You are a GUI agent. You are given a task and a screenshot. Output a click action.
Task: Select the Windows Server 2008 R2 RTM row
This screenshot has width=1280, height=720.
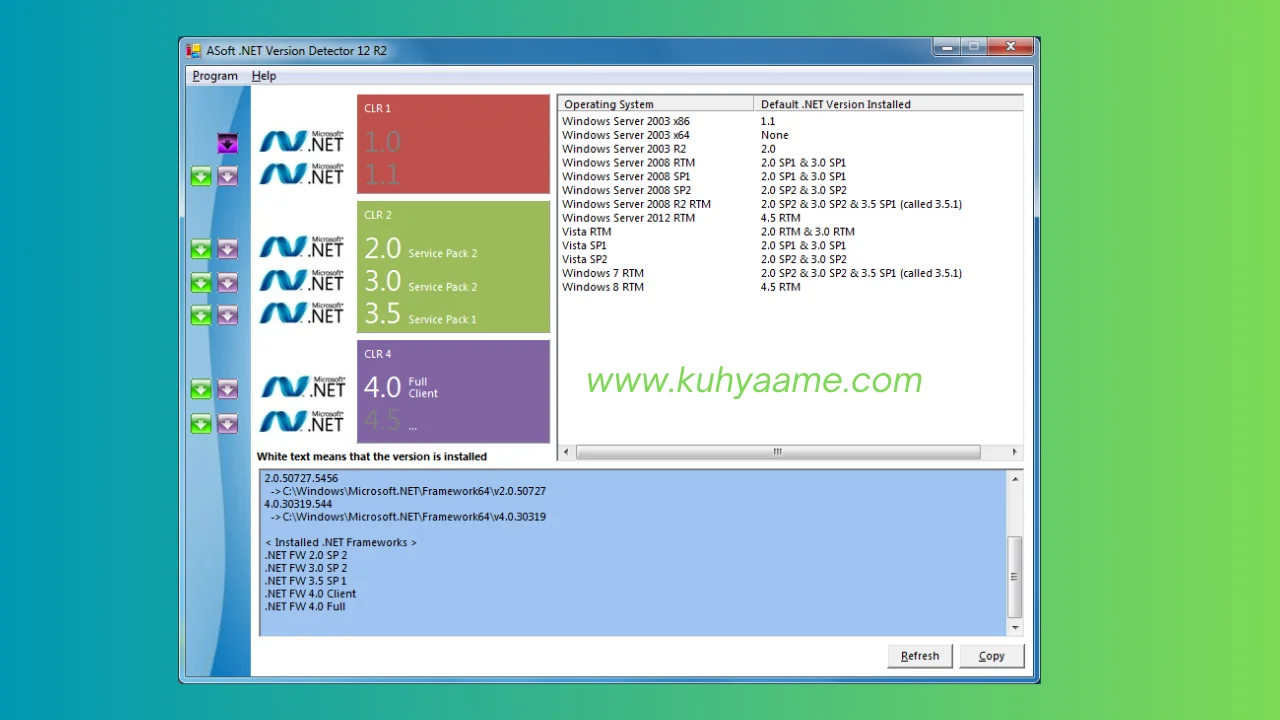pyautogui.click(x=790, y=204)
